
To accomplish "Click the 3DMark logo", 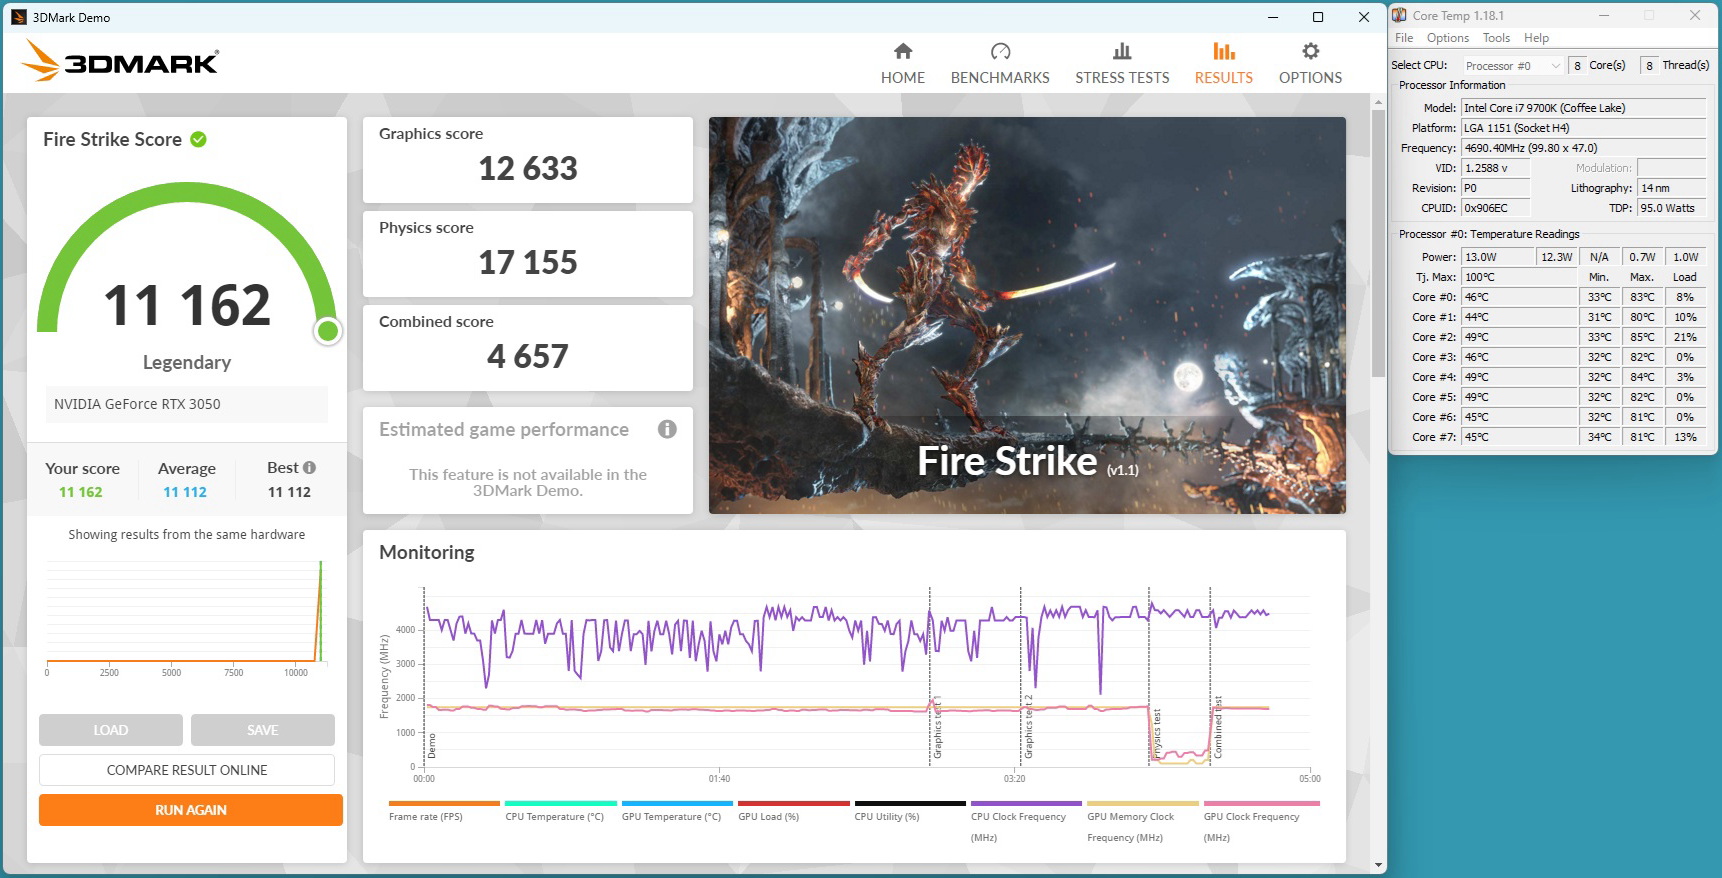I will click(120, 62).
